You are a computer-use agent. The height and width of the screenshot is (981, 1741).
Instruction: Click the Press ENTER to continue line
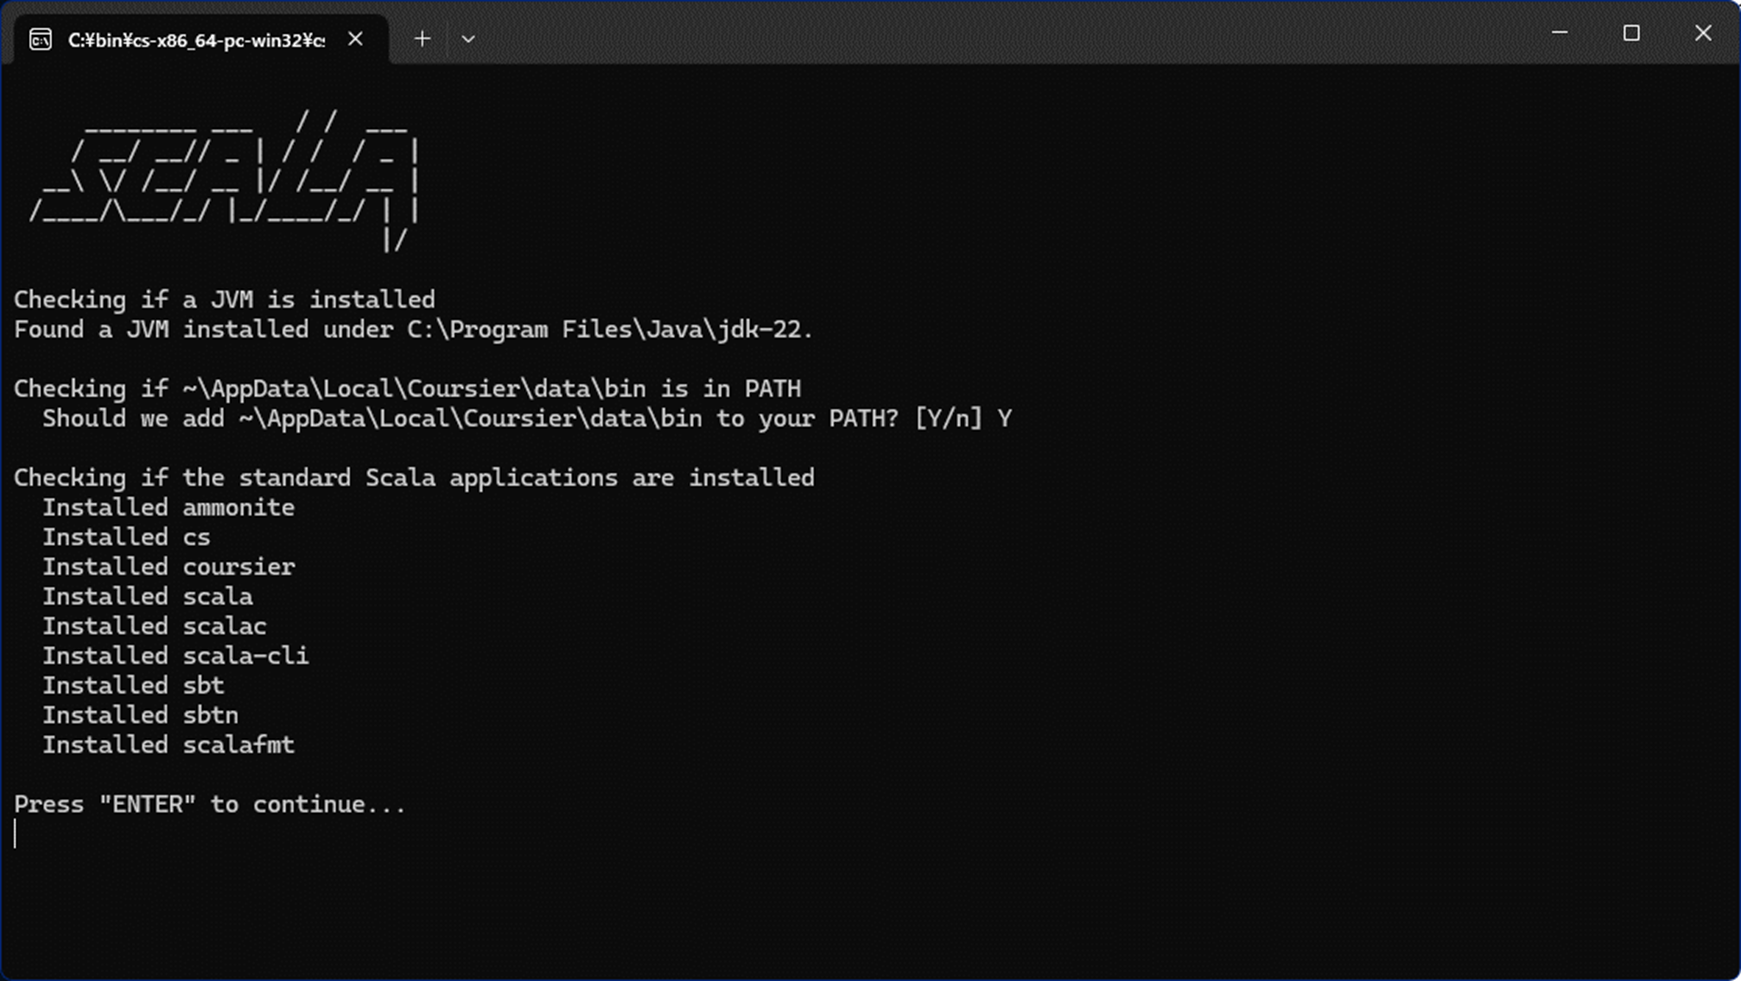pos(209,803)
